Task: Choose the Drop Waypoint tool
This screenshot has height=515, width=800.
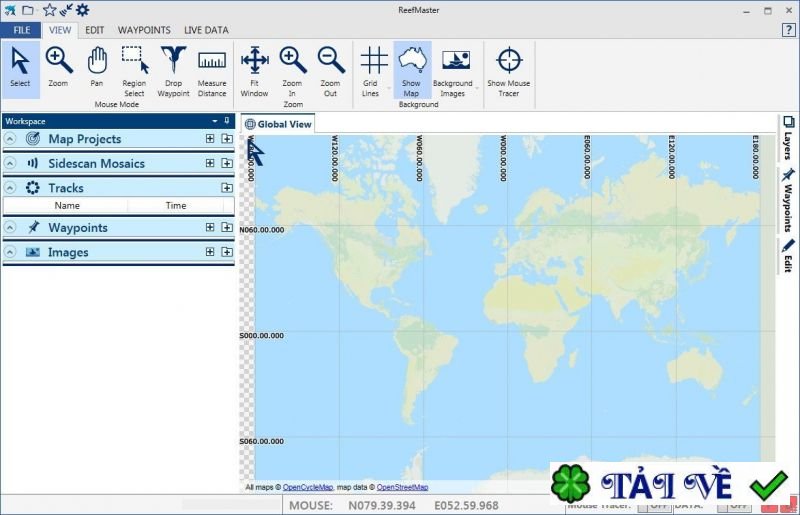Action: tap(173, 70)
